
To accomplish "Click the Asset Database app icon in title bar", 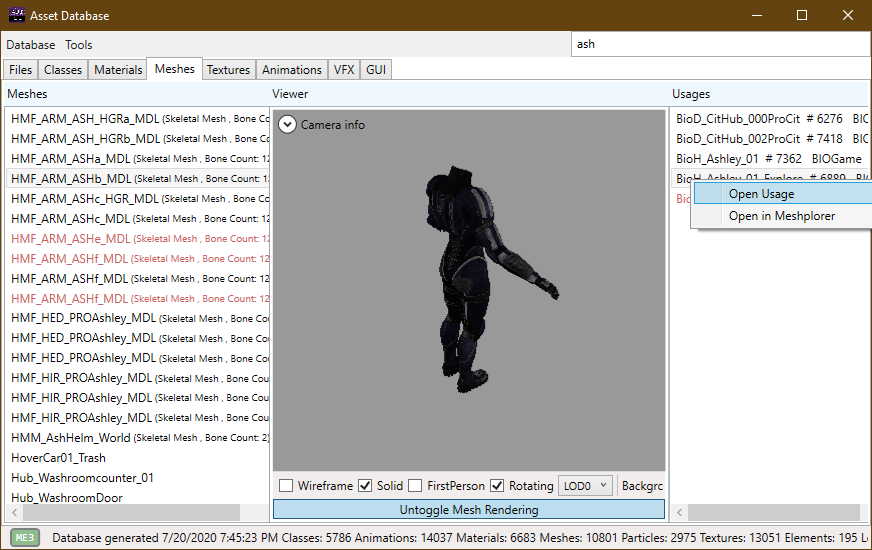I will pyautogui.click(x=18, y=15).
